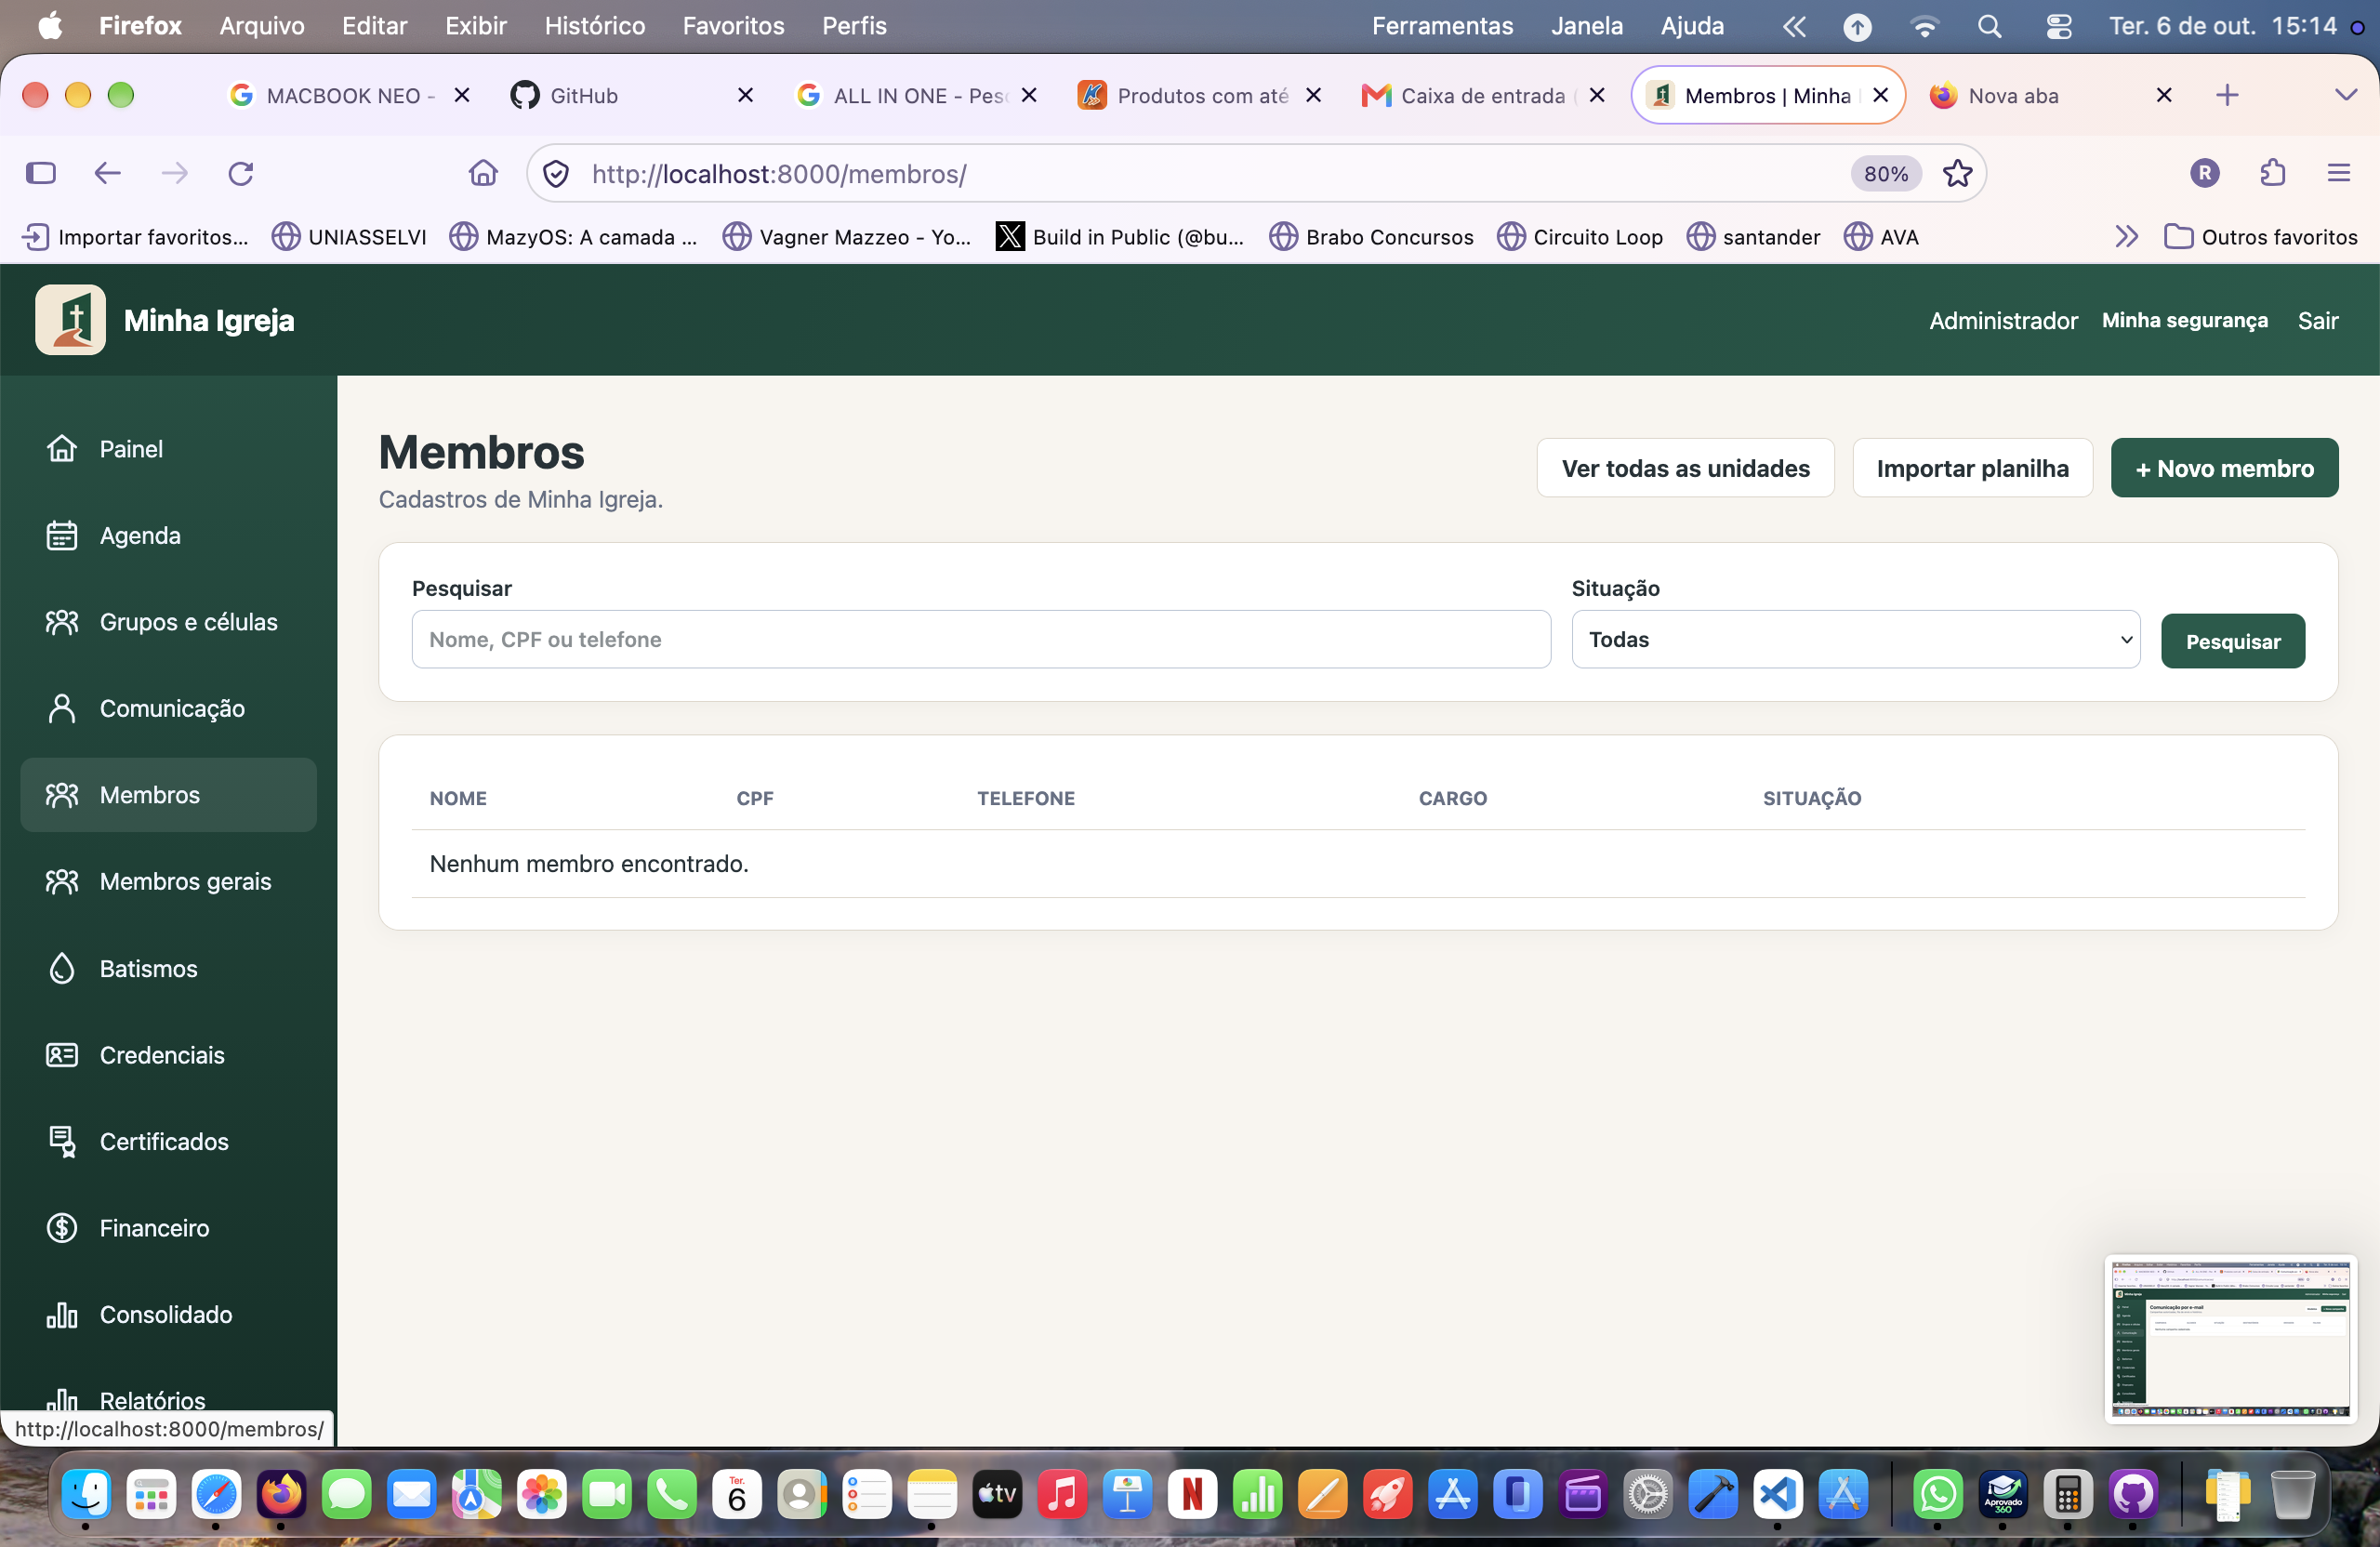Open the UNIASSELVI bookmark
This screenshot has width=2380, height=1547.
click(349, 237)
